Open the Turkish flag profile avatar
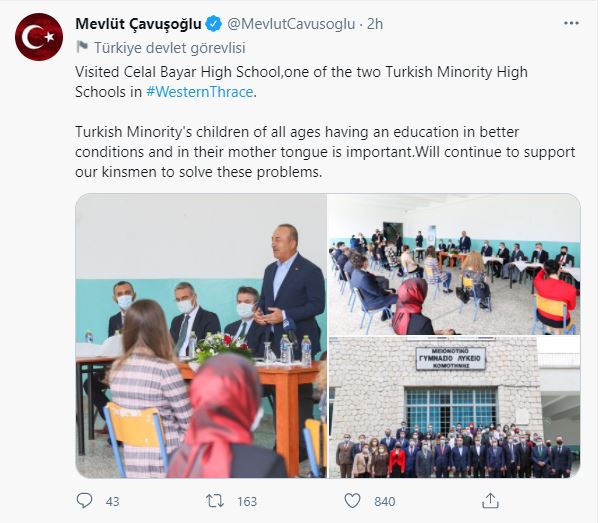The height and width of the screenshot is (523, 608). pyautogui.click(x=39, y=37)
